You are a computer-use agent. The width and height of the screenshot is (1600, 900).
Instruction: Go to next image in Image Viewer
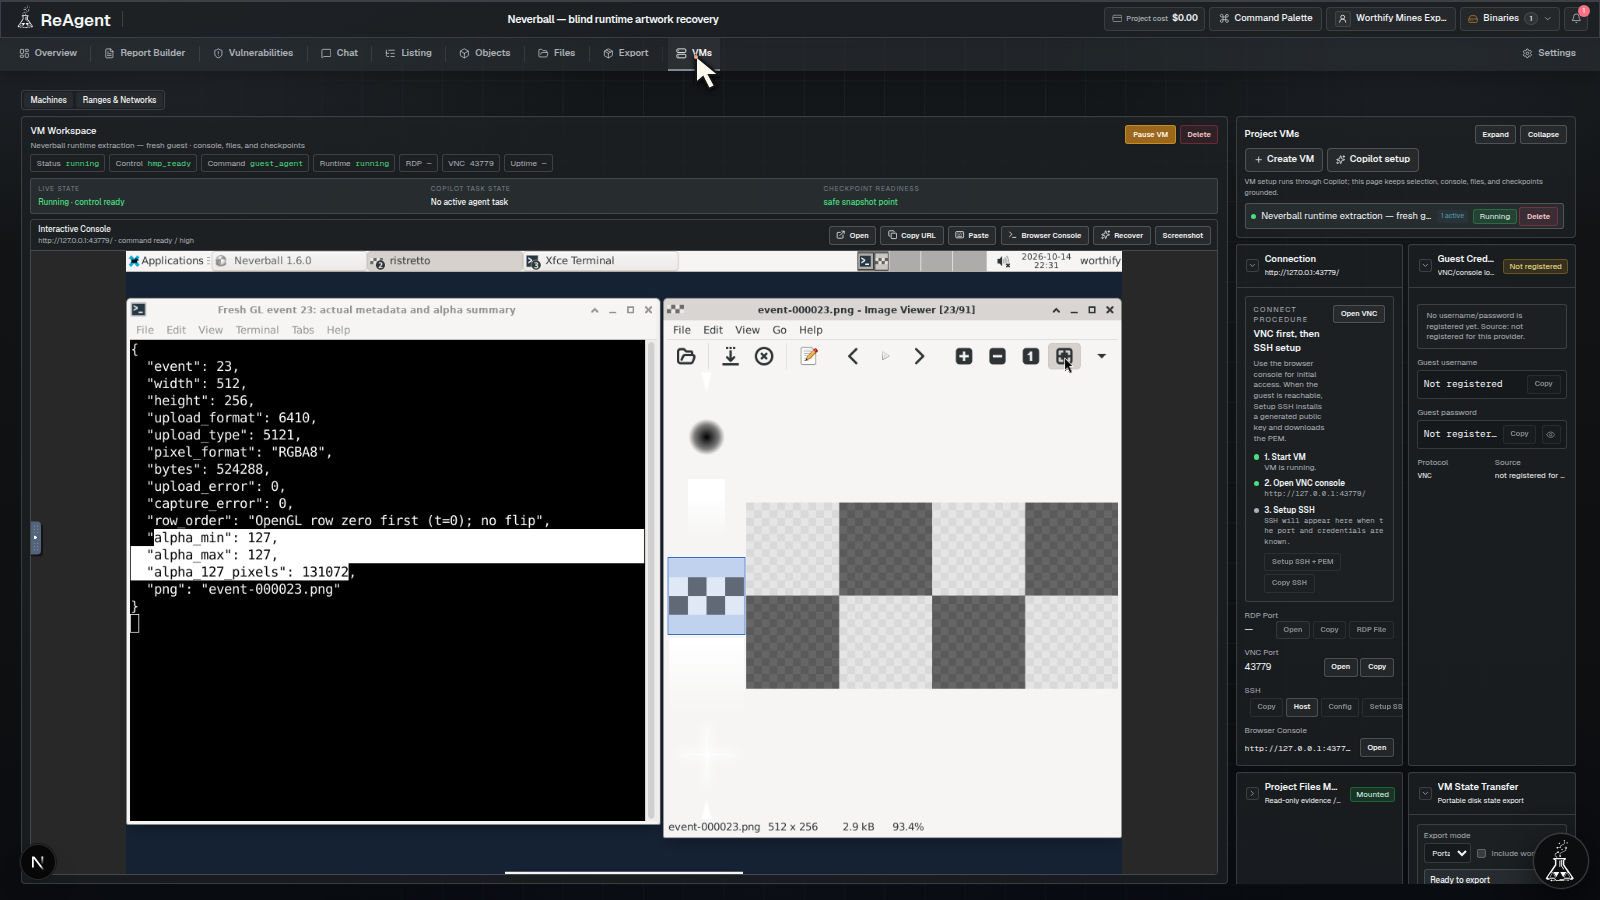pyautogui.click(x=919, y=356)
